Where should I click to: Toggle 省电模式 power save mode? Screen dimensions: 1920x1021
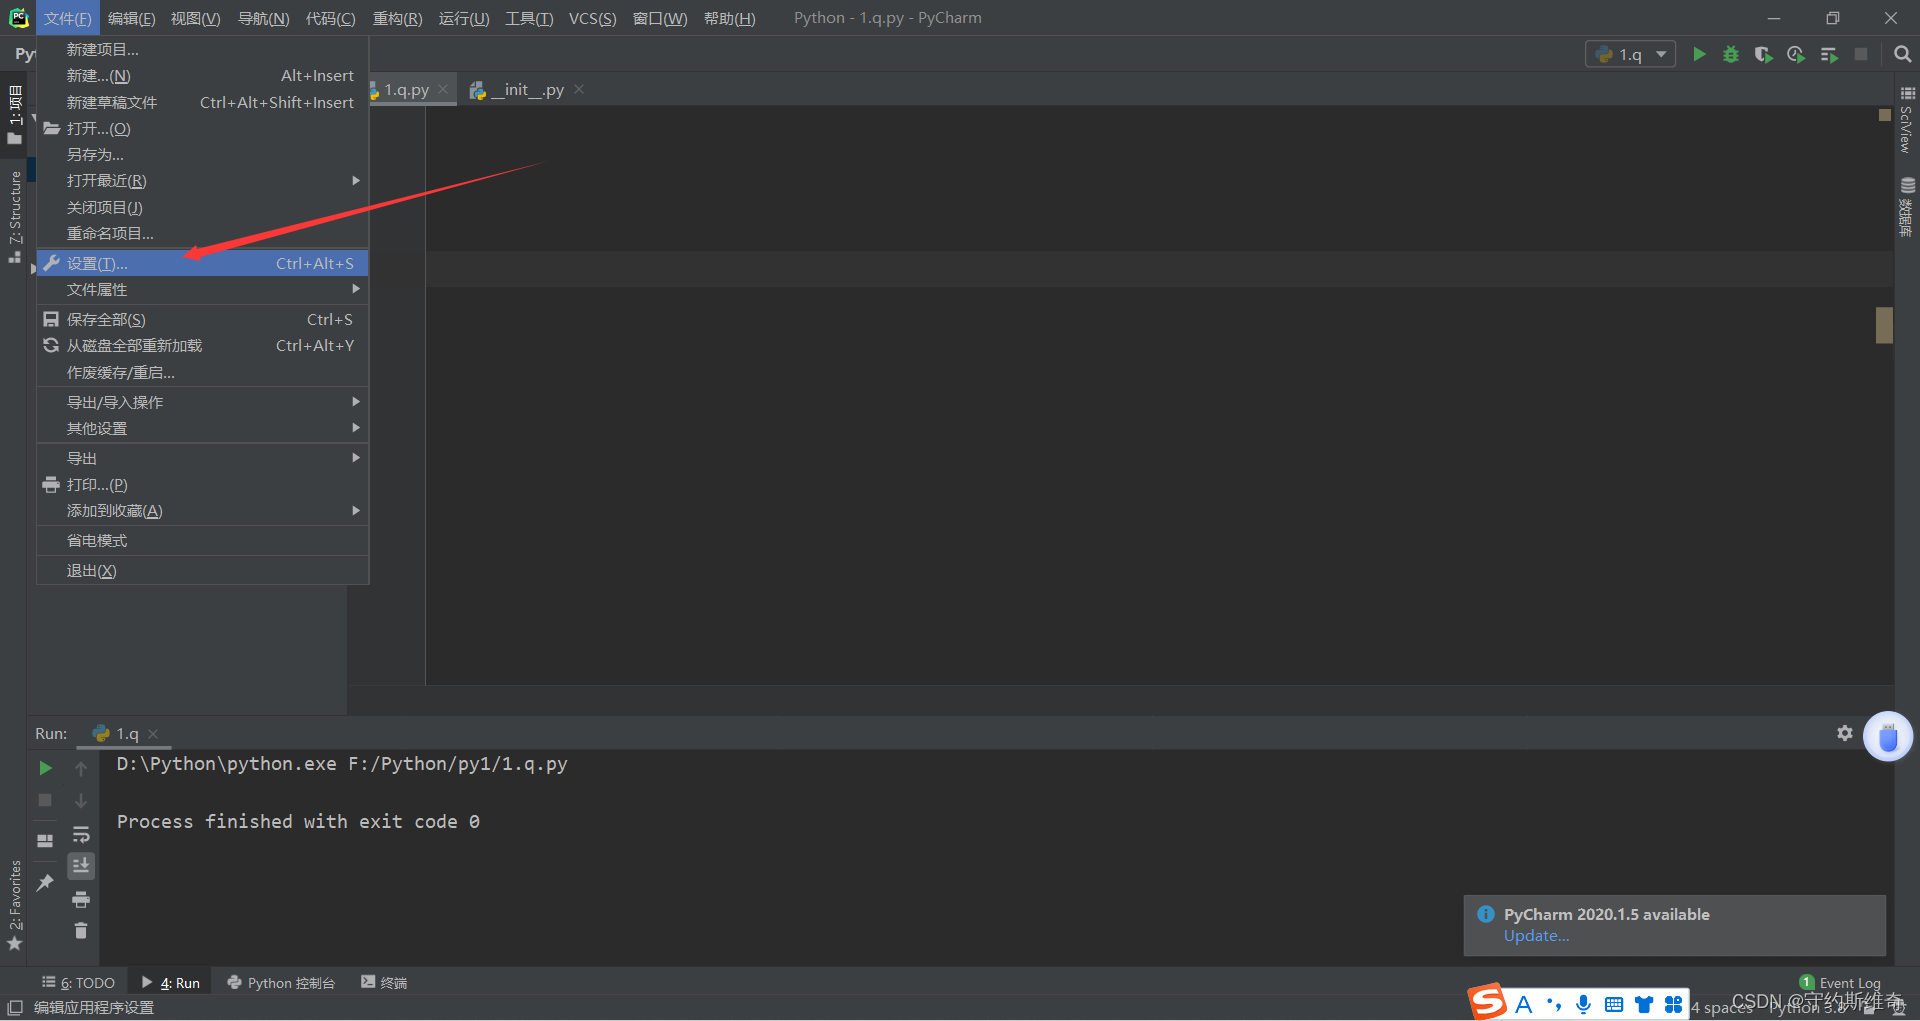coord(203,541)
